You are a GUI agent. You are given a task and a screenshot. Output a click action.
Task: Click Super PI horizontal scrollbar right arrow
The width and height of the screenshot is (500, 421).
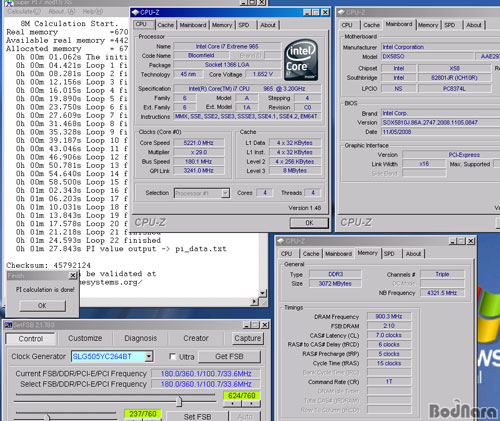255,301
